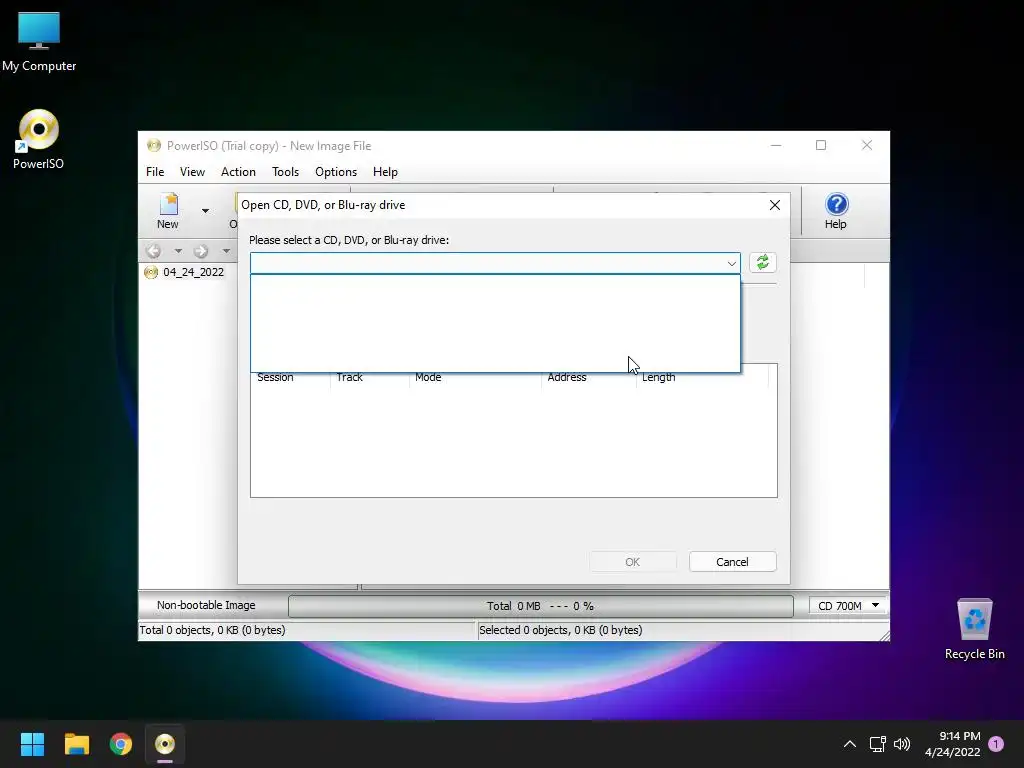Image resolution: width=1024 pixels, height=768 pixels.
Task: Open the PowerISO desktop shortcut
Action: point(39,140)
